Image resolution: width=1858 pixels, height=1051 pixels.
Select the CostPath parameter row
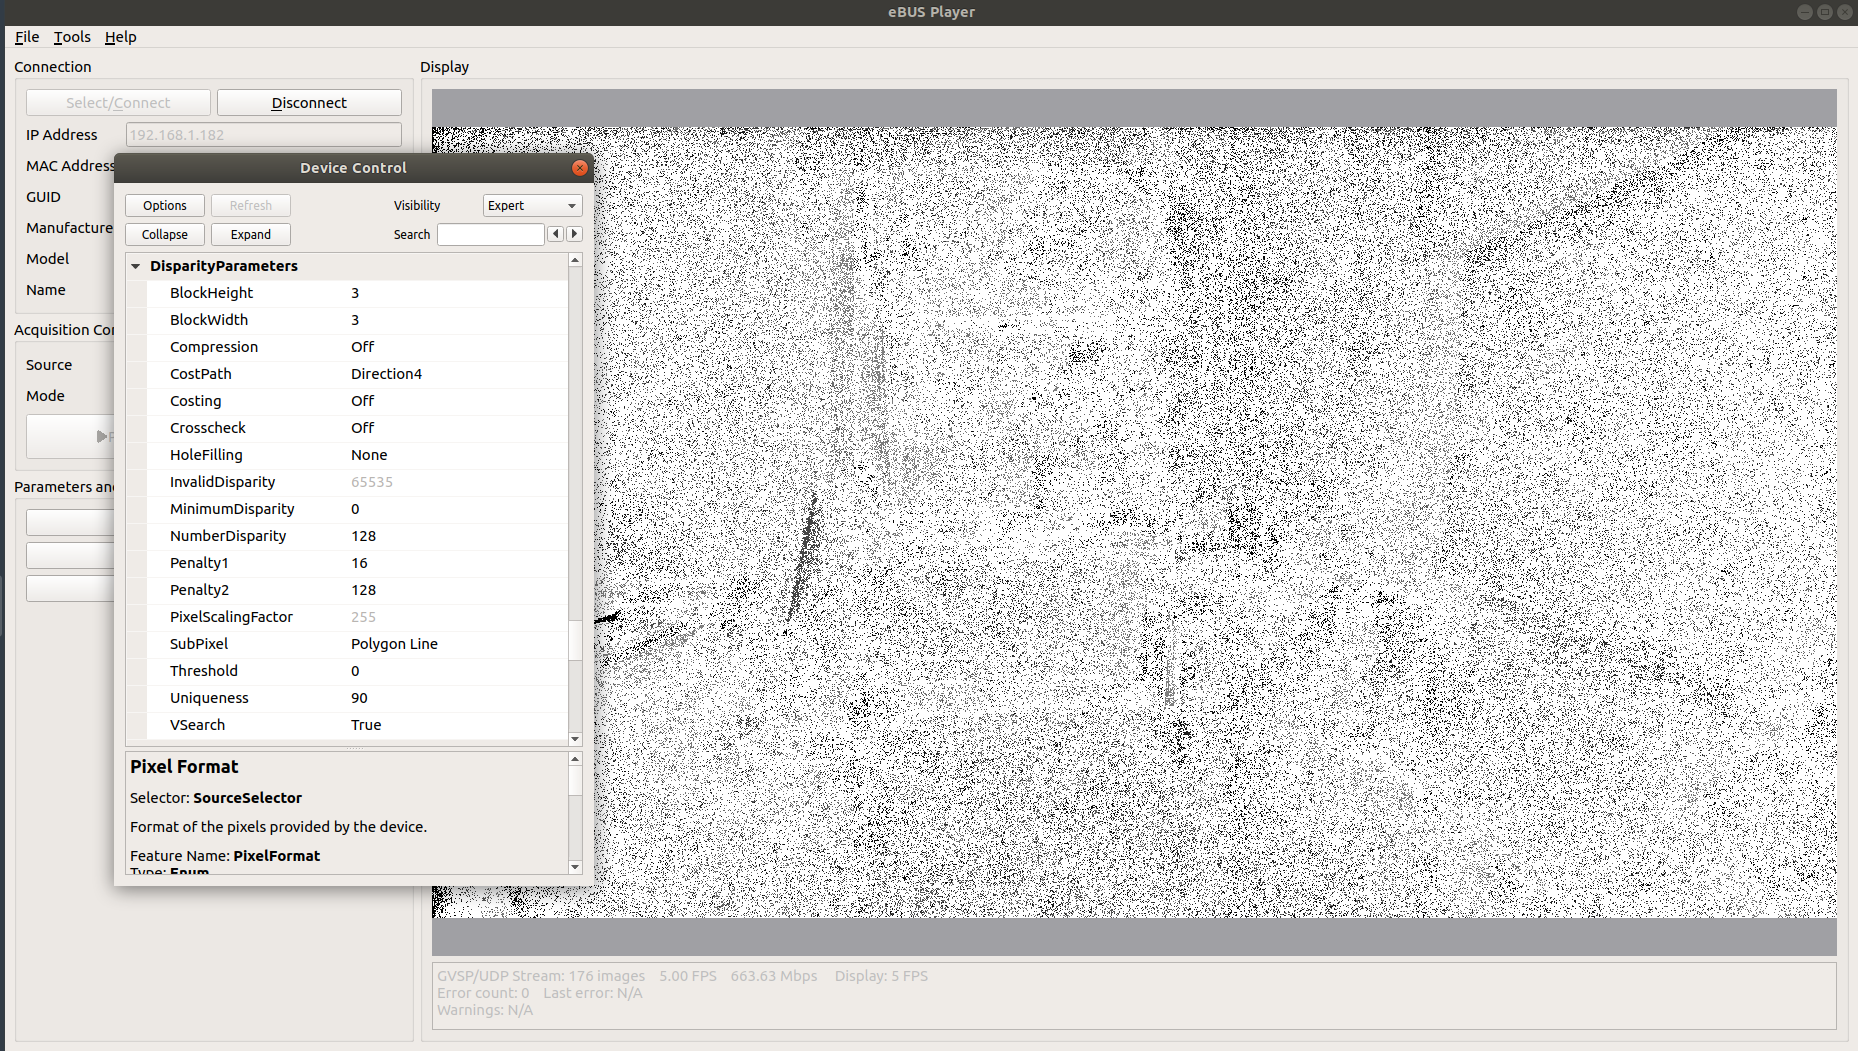(347, 374)
